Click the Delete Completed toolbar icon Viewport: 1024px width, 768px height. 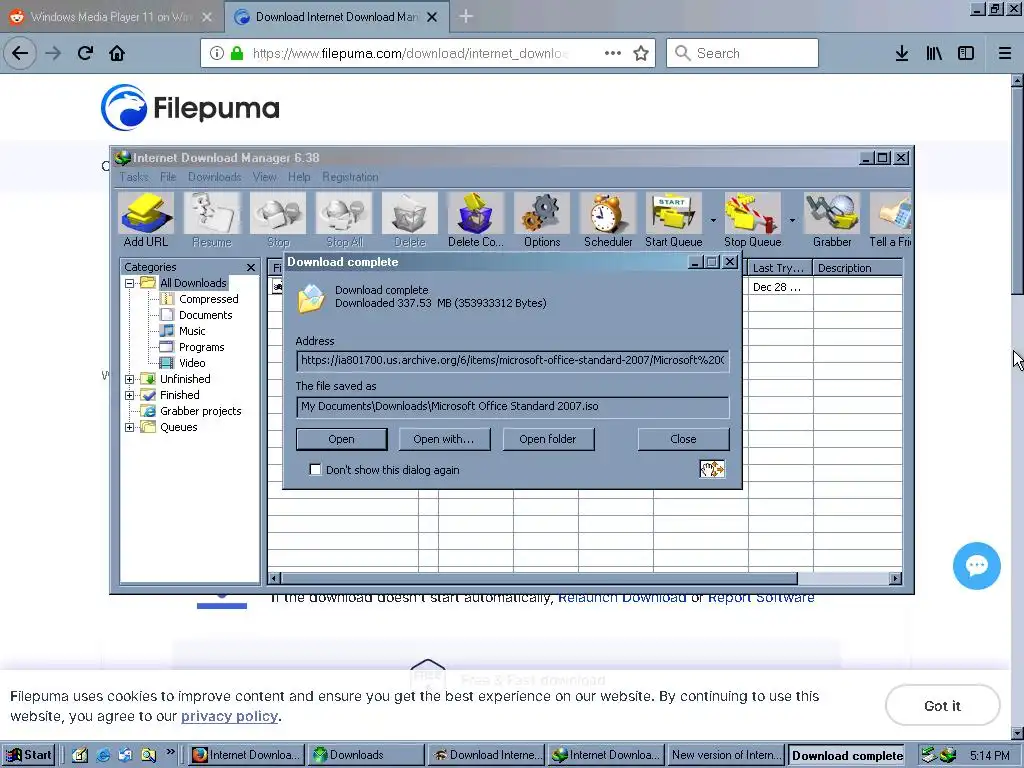pos(476,220)
